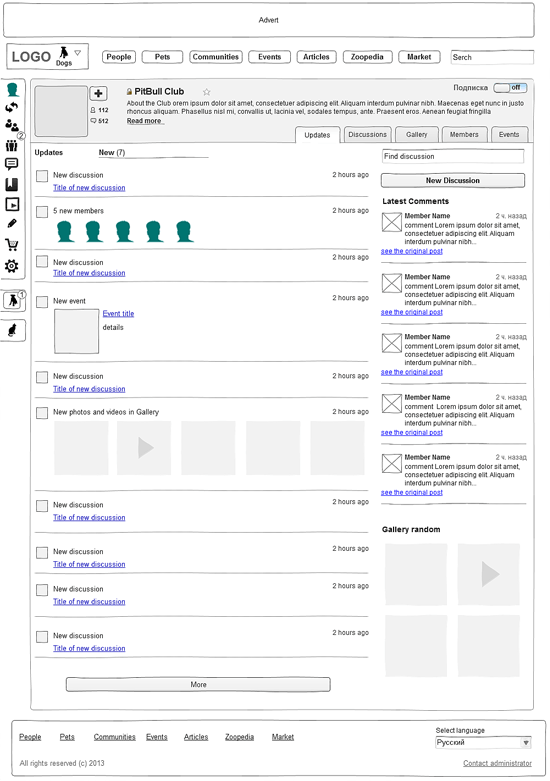This screenshot has height=781, width=550.
Task: Toggle the Подписка subscription switch
Action: point(510,88)
